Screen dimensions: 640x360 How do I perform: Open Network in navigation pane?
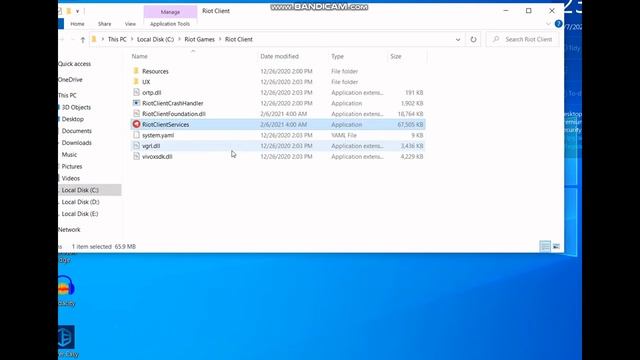69,229
